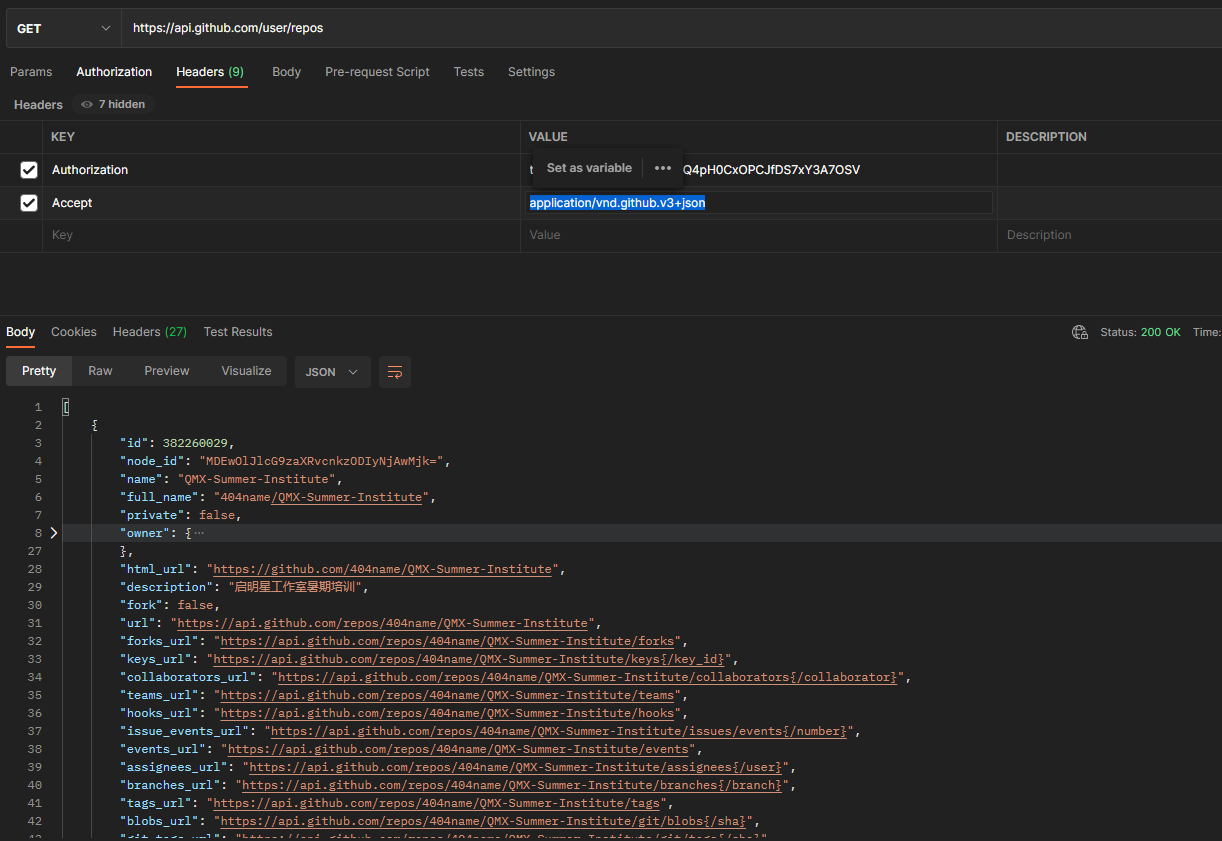1222x841 pixels.
Task: Select the Raw view mode
Action: pyautogui.click(x=100, y=371)
